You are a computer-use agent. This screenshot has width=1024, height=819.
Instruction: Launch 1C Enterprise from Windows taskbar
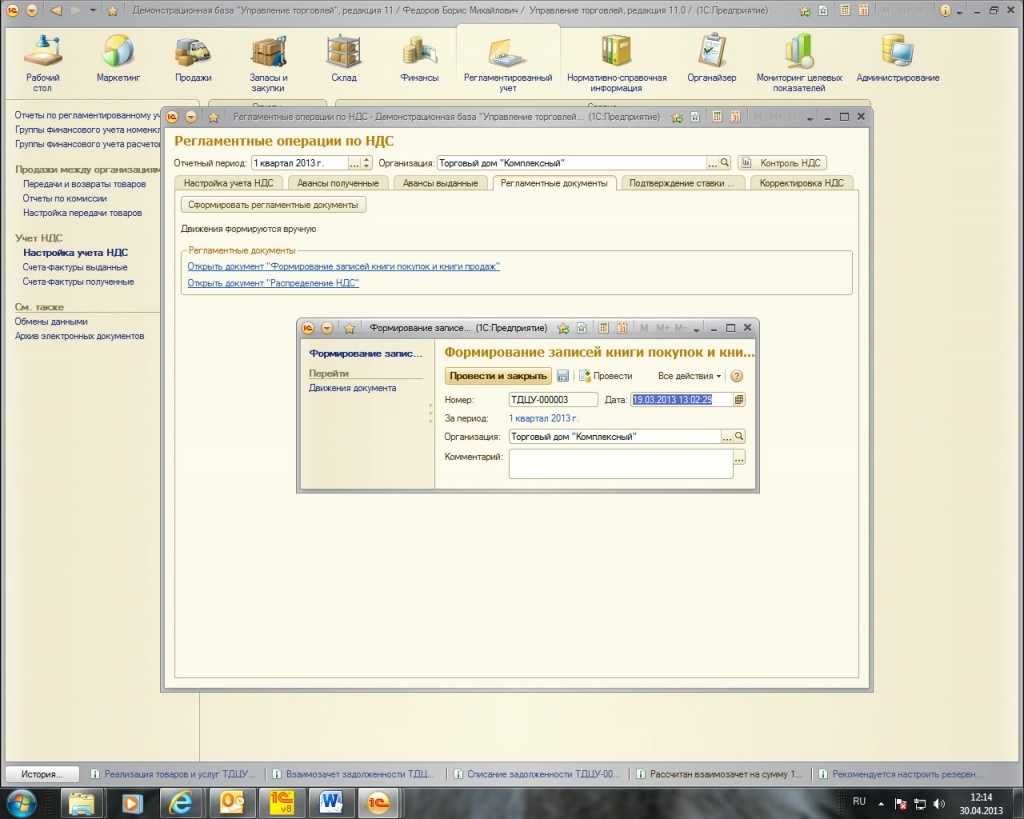(281, 802)
